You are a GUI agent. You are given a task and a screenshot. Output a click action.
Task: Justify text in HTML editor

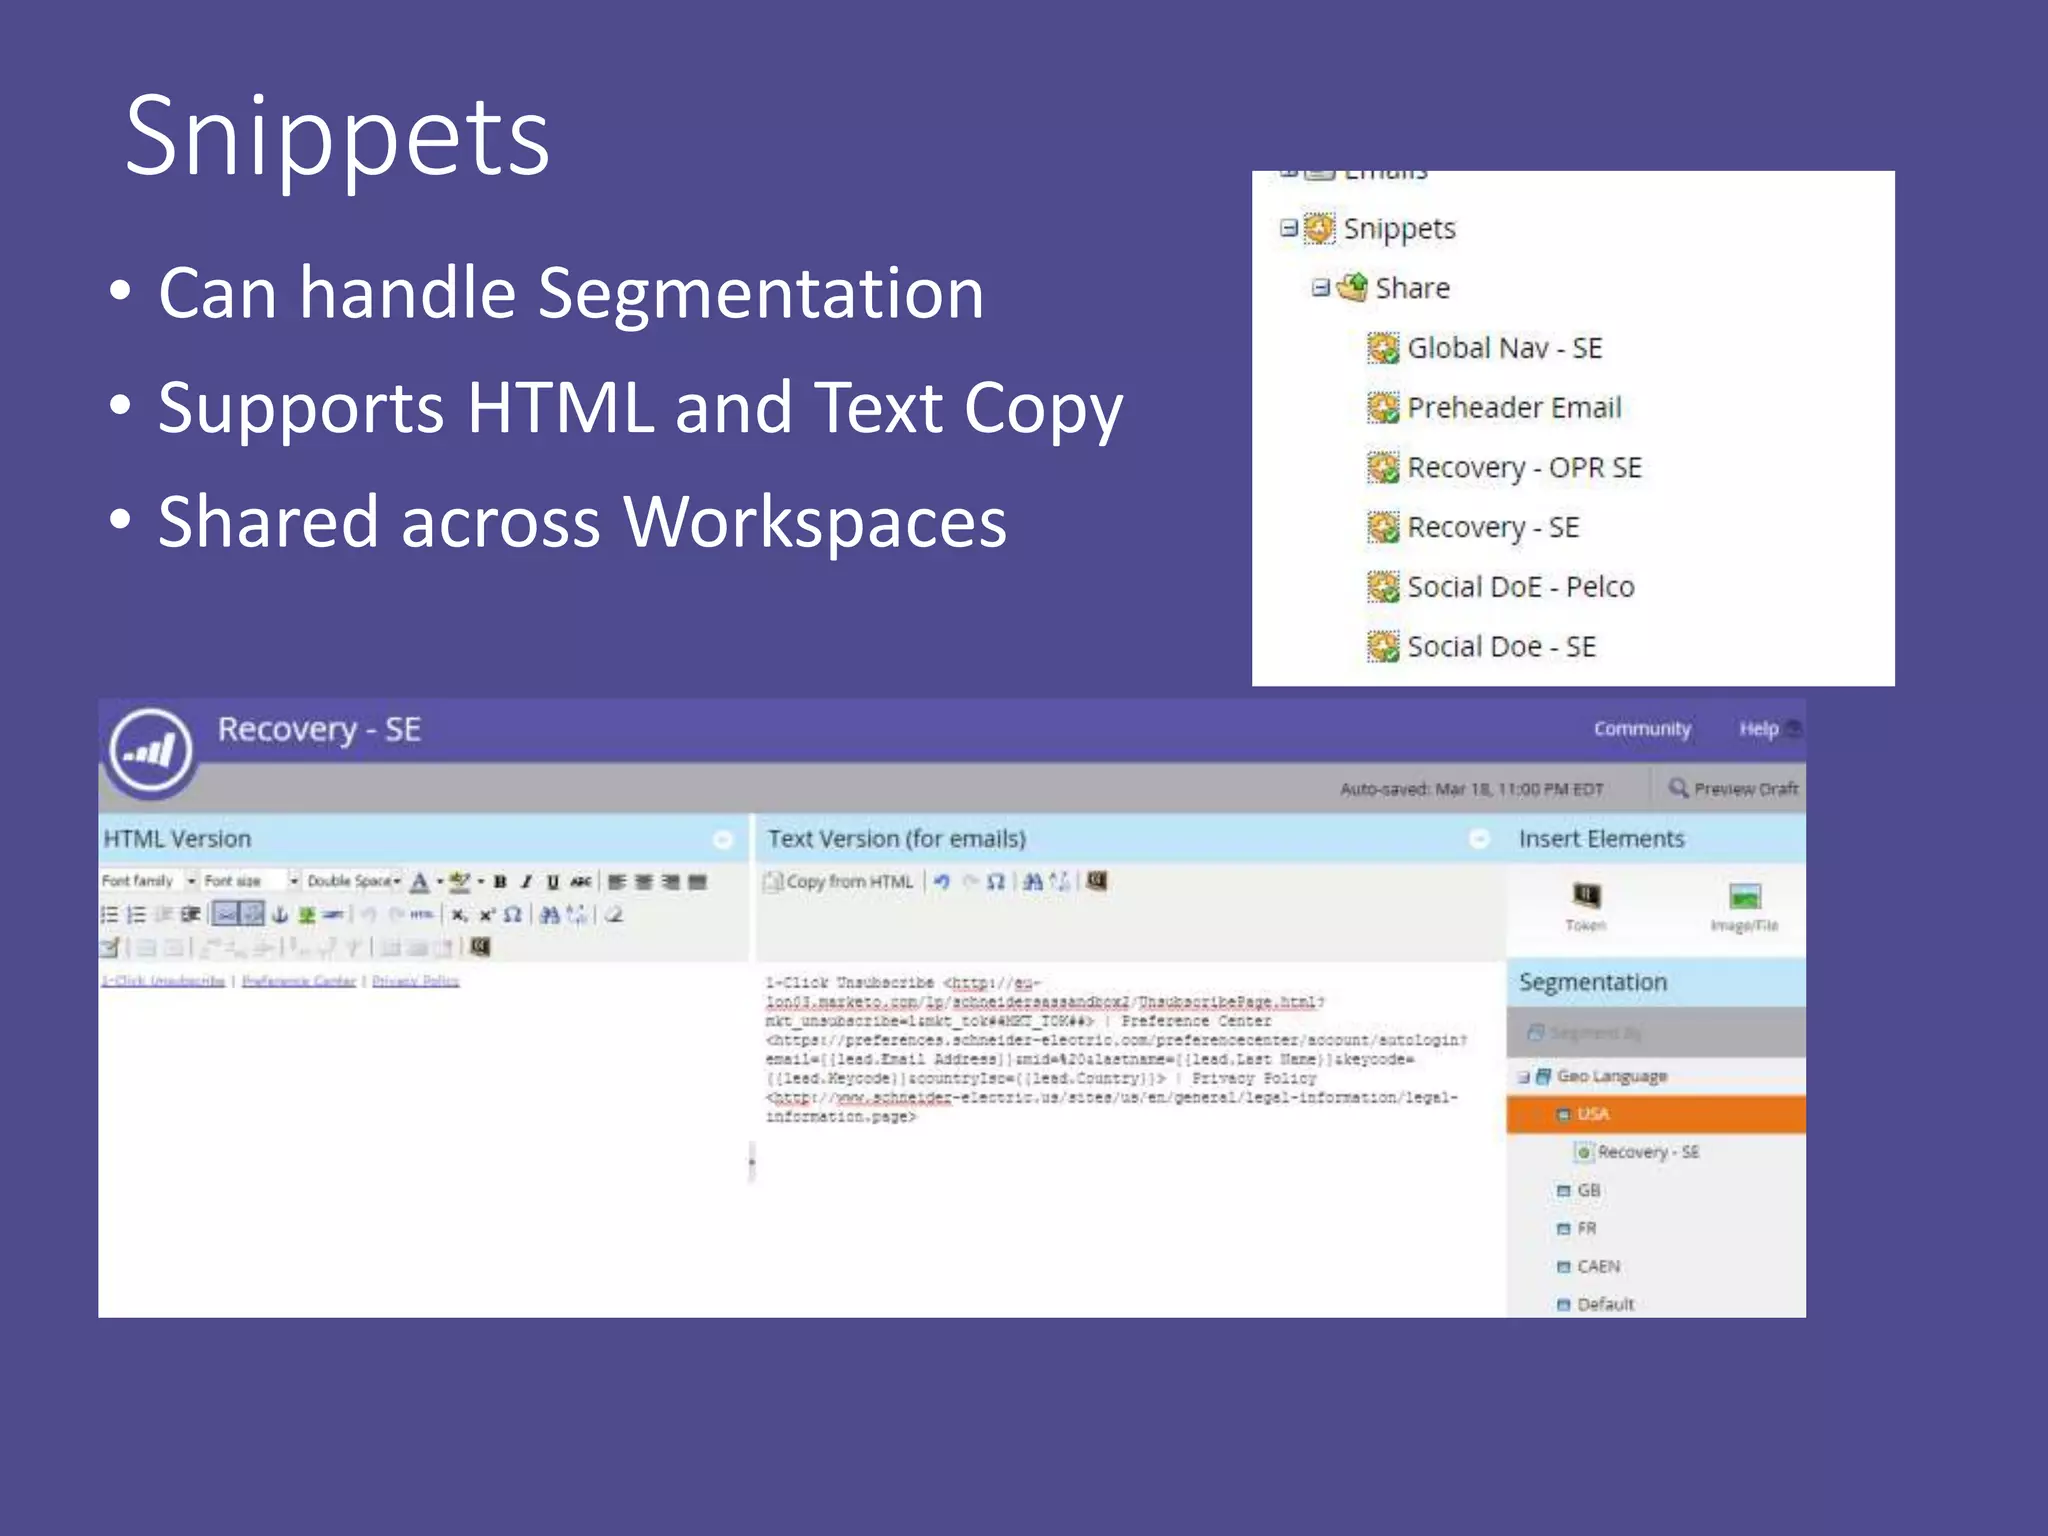click(x=697, y=882)
